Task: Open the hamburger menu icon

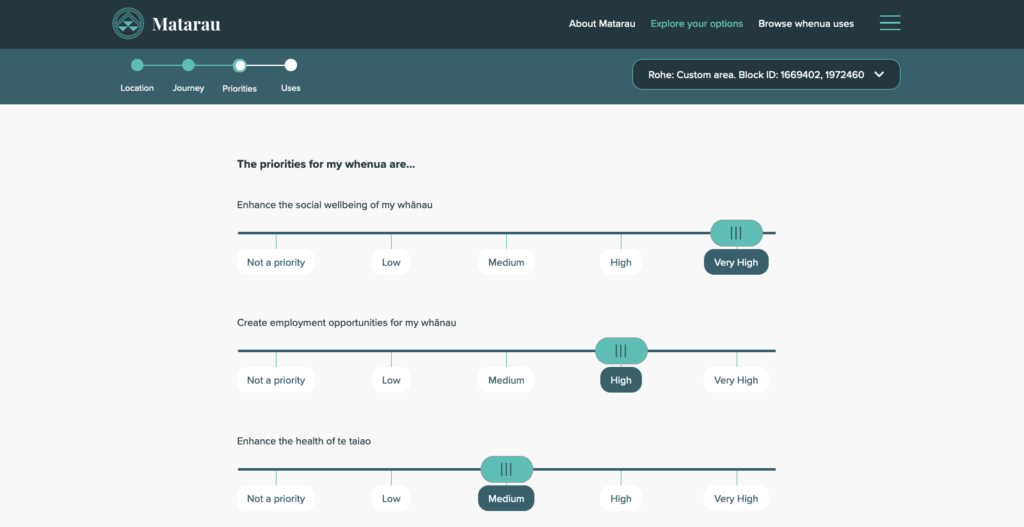Action: pyautogui.click(x=889, y=23)
